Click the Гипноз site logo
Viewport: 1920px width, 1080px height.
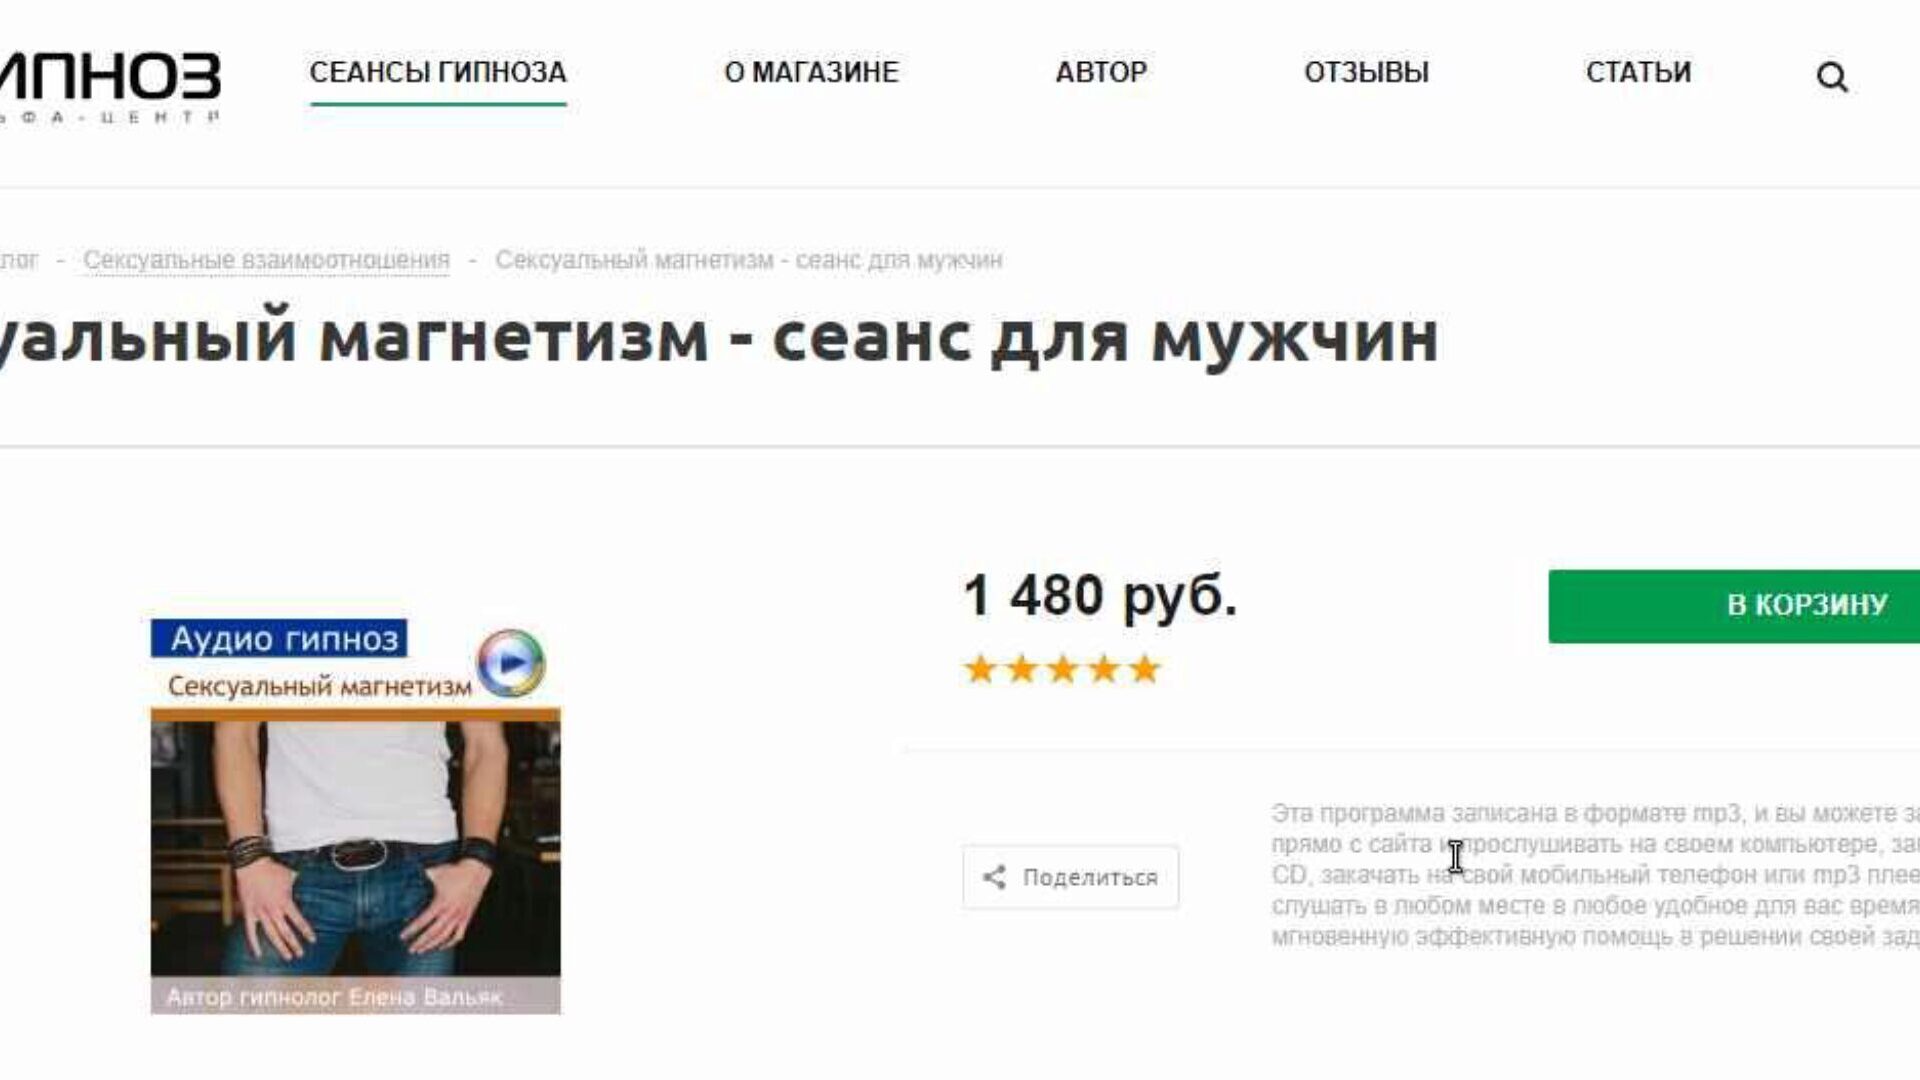point(110,87)
